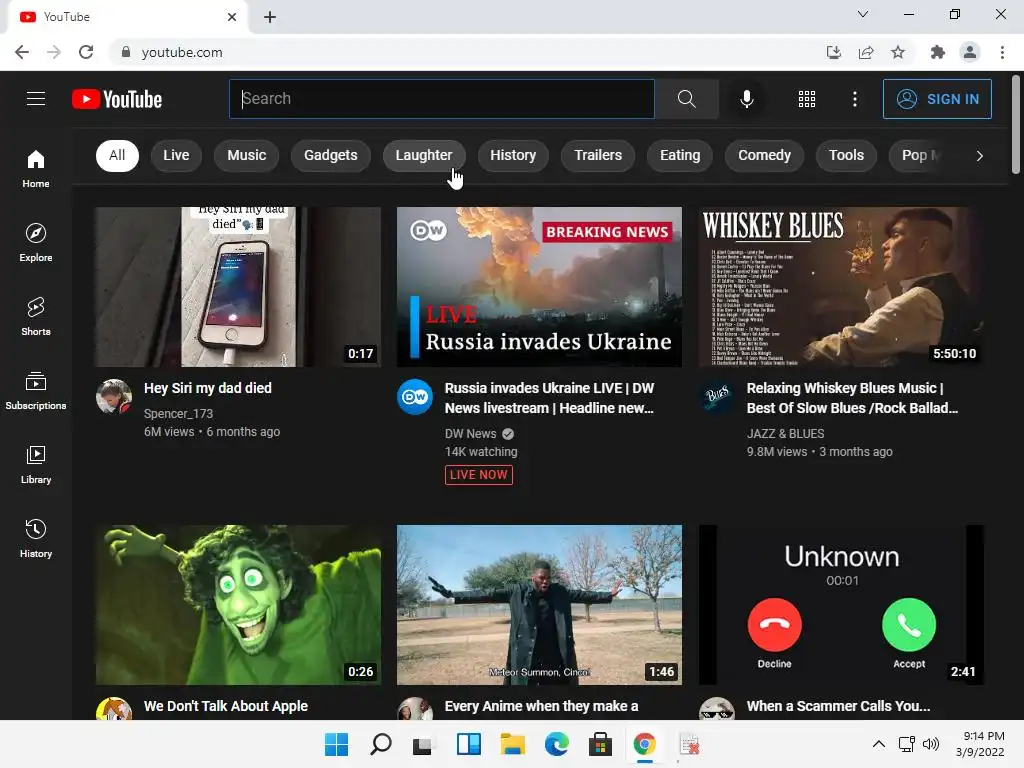Open 'When a Scammer Calls You' title

tap(839, 706)
